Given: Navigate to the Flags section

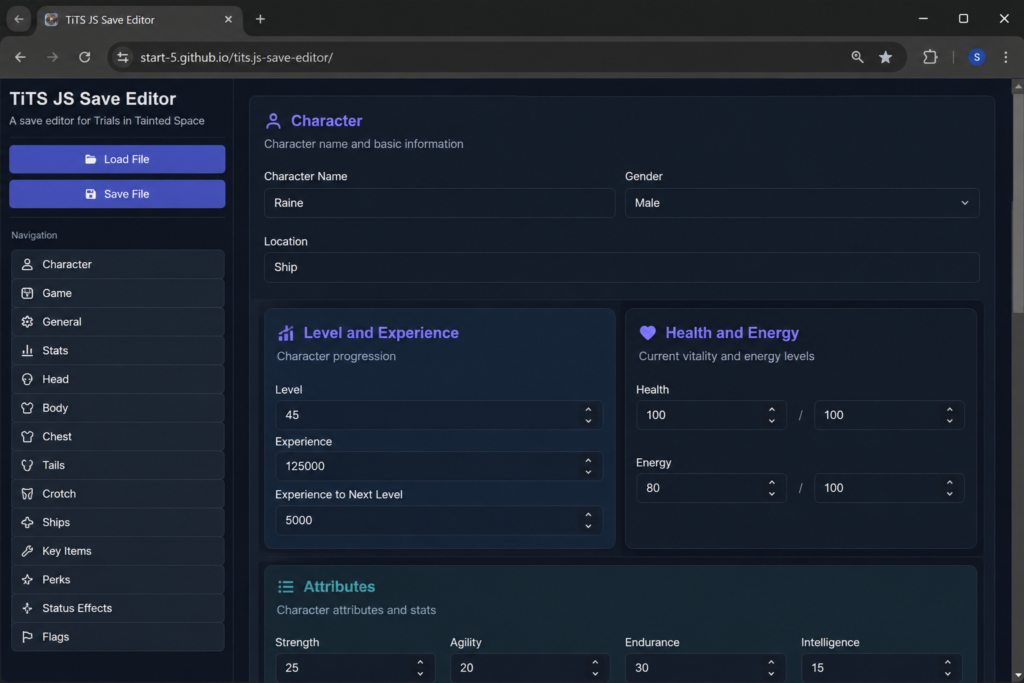Looking at the screenshot, I should 118,637.
